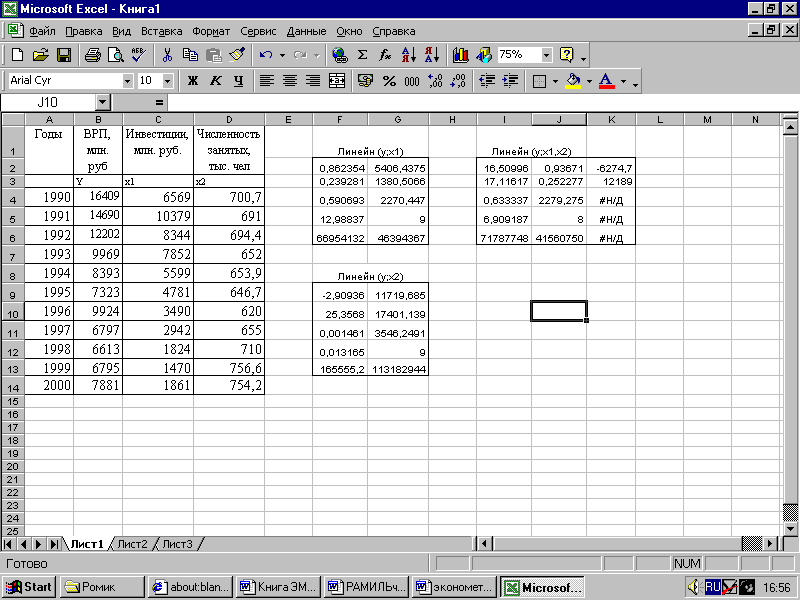Image resolution: width=800 pixels, height=600 pixels.
Task: Expand the Arial Cyr font dropdown
Action: coord(127,81)
